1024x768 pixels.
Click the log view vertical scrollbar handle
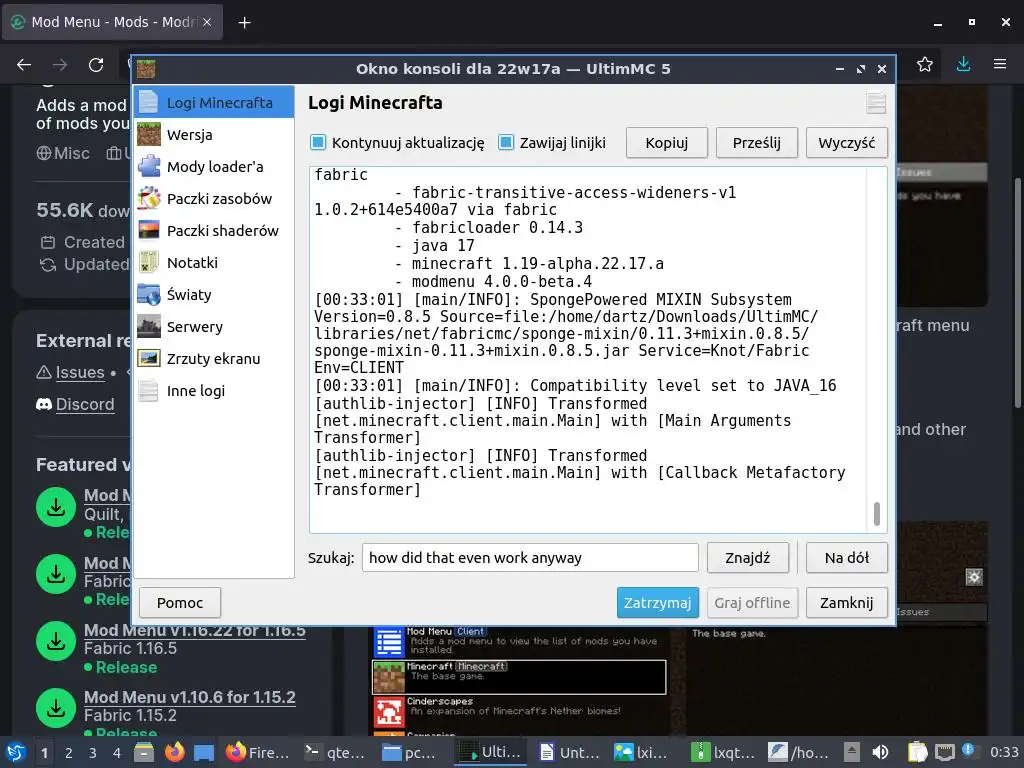click(876, 514)
